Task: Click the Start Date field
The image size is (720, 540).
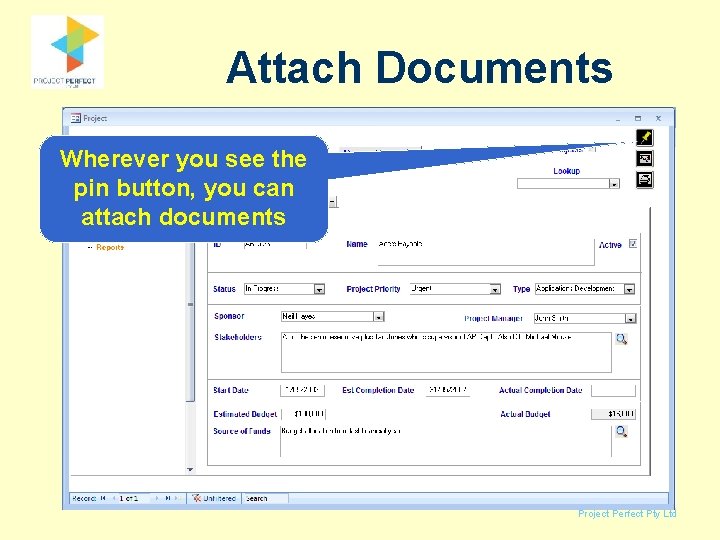Action: [302, 390]
